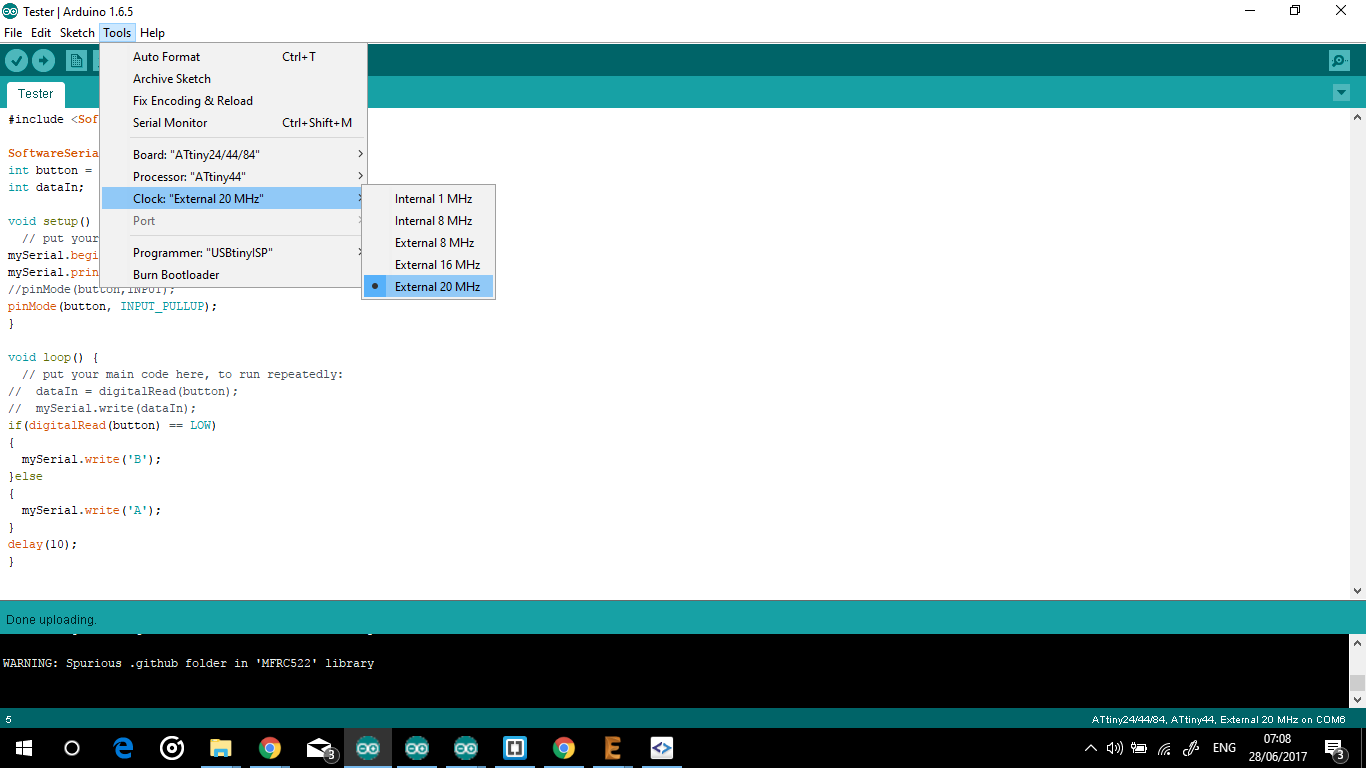Click the "delay(10);" code line

point(42,544)
